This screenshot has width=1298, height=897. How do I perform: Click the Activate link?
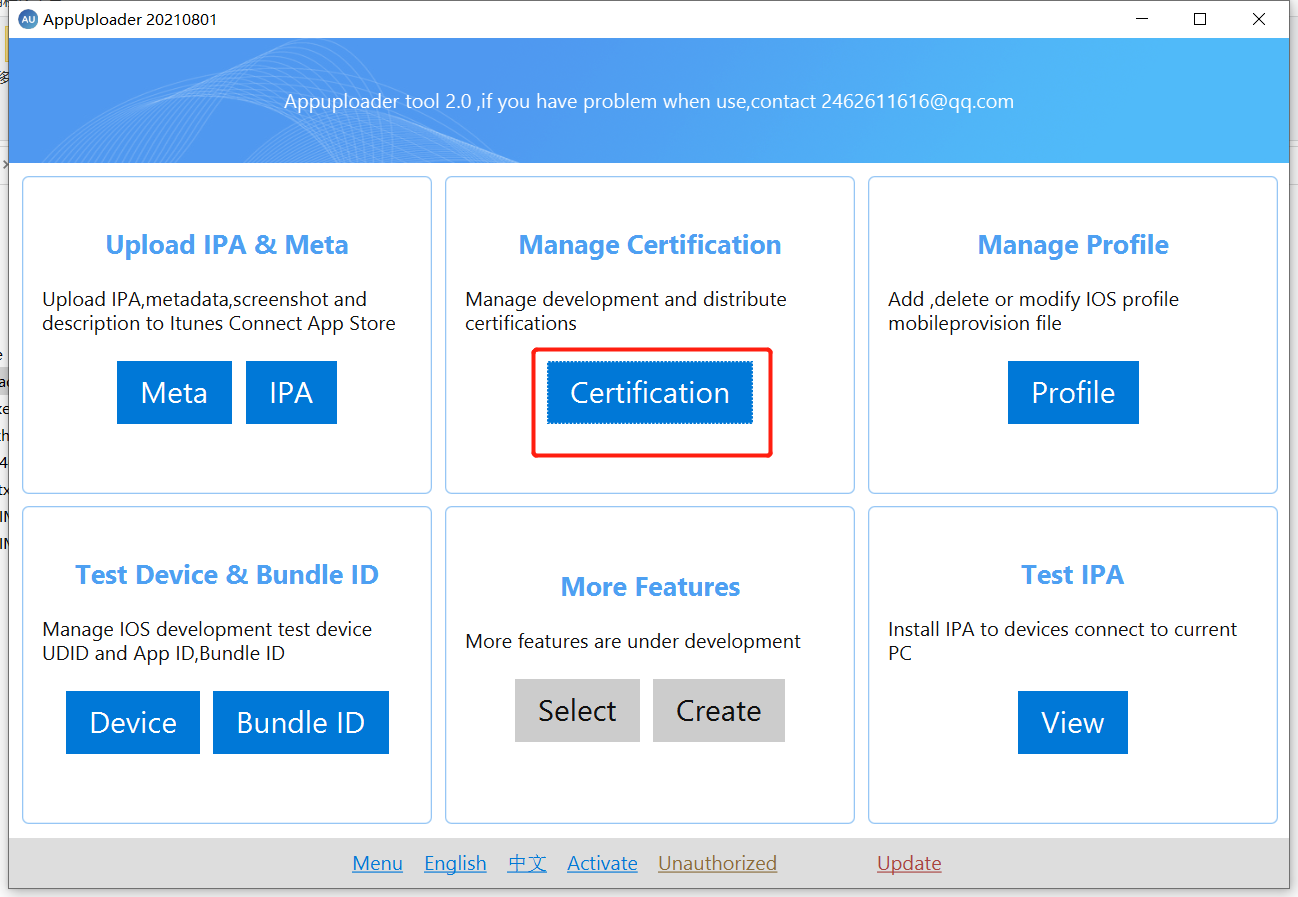(602, 863)
